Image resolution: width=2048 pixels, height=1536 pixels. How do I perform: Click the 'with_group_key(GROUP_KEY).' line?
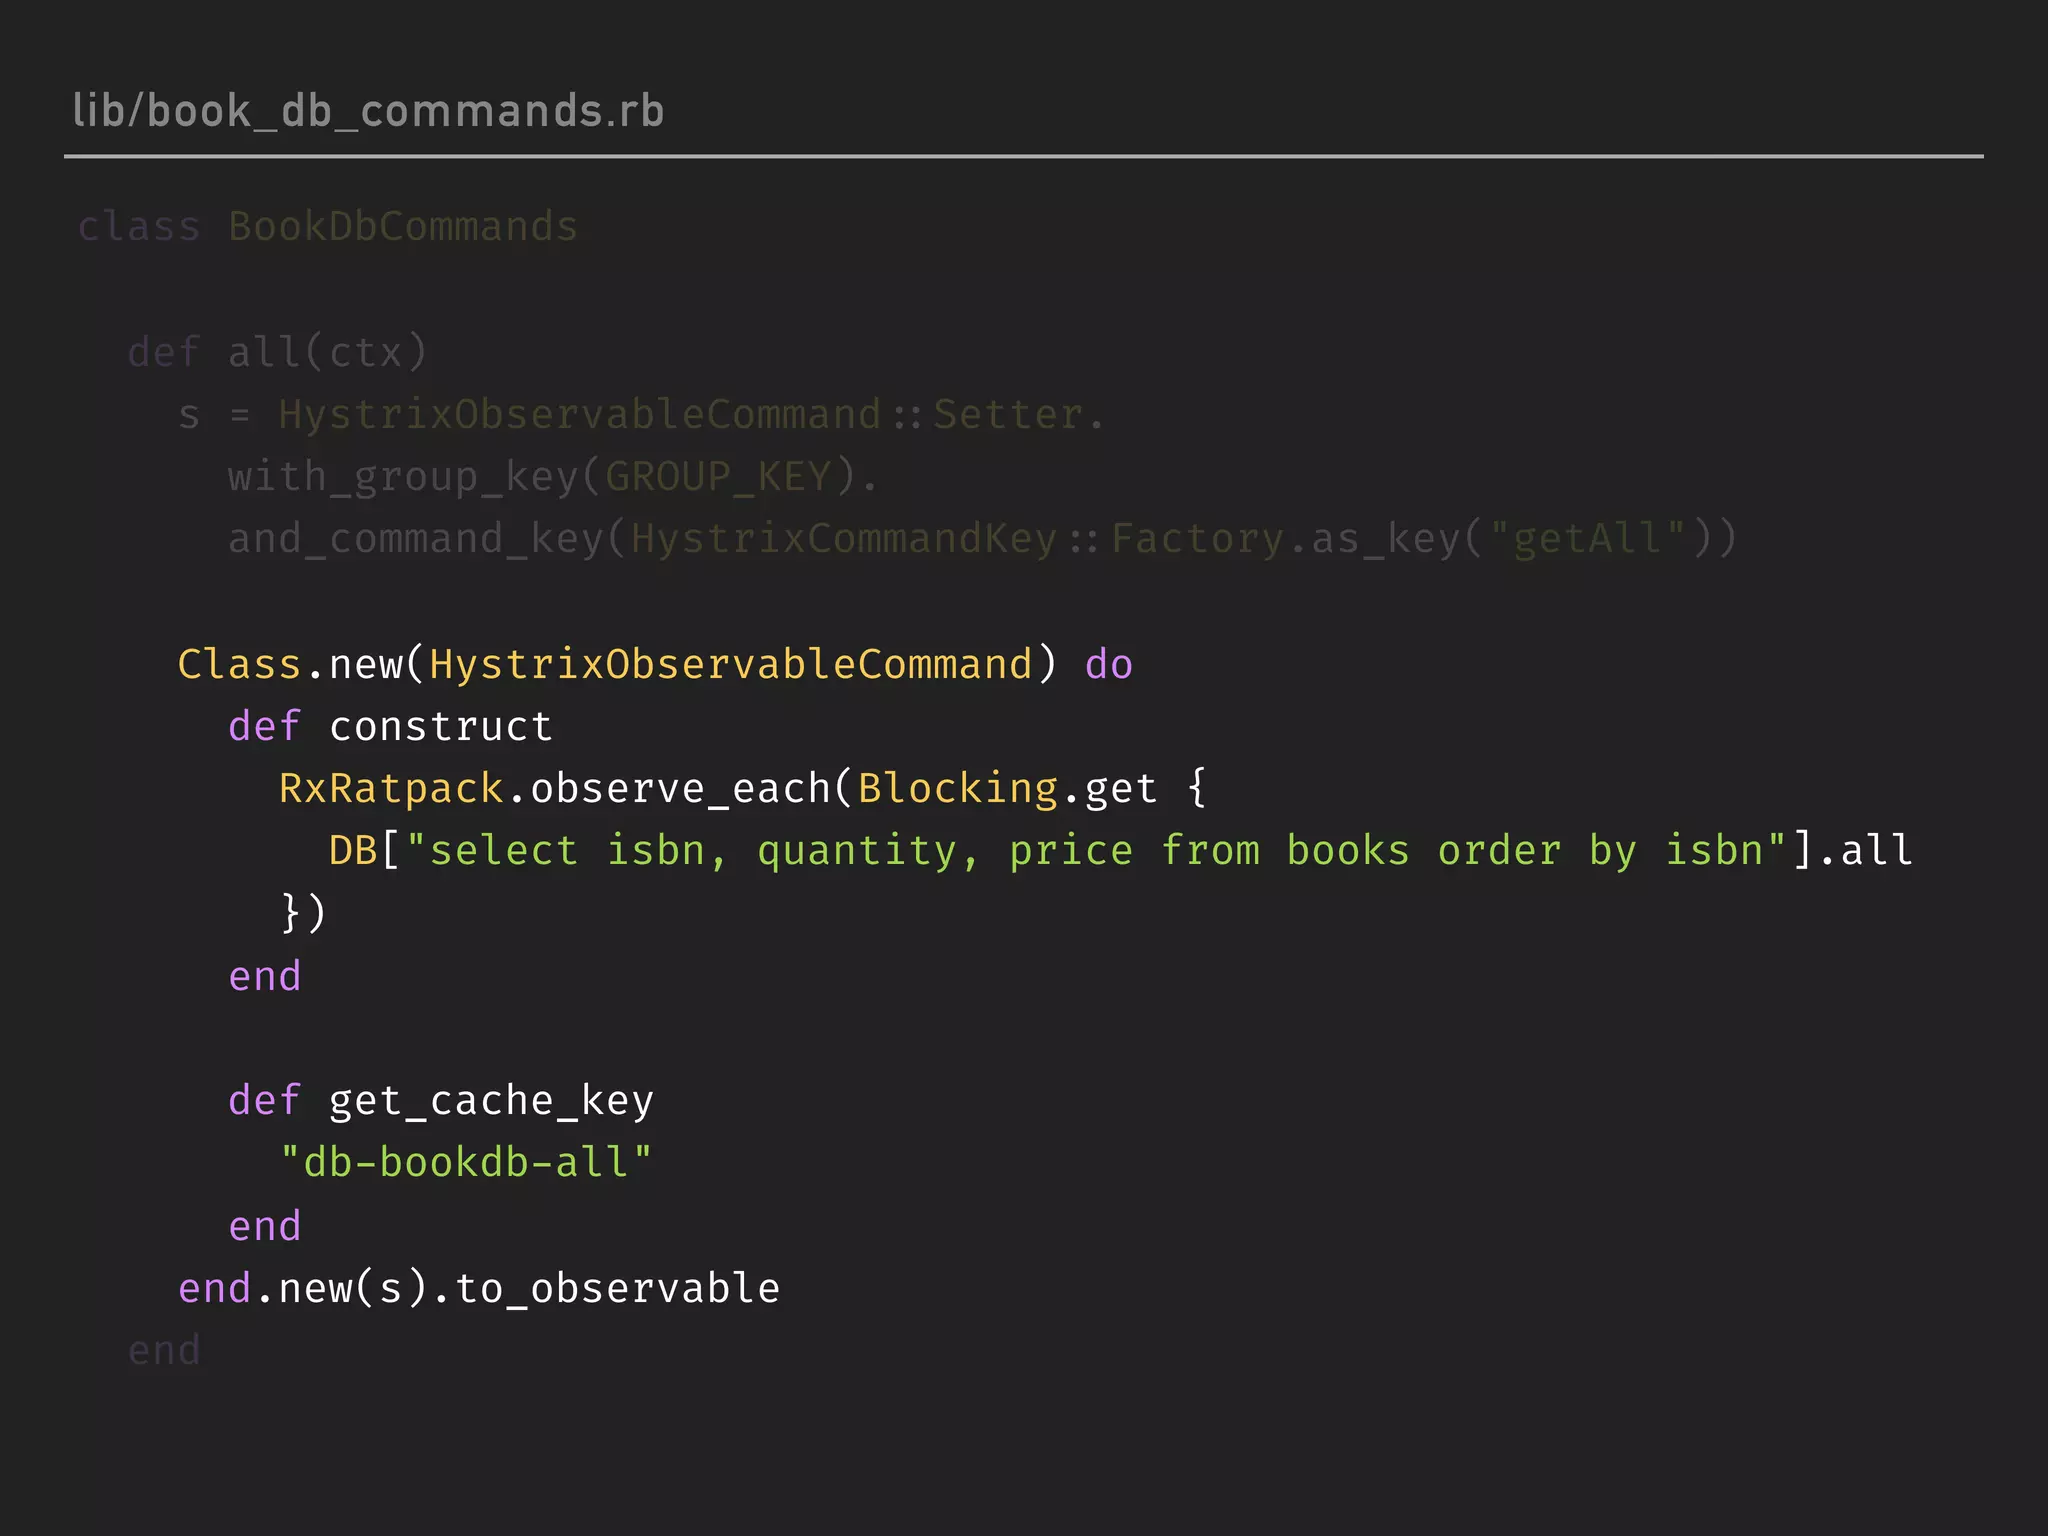point(553,477)
